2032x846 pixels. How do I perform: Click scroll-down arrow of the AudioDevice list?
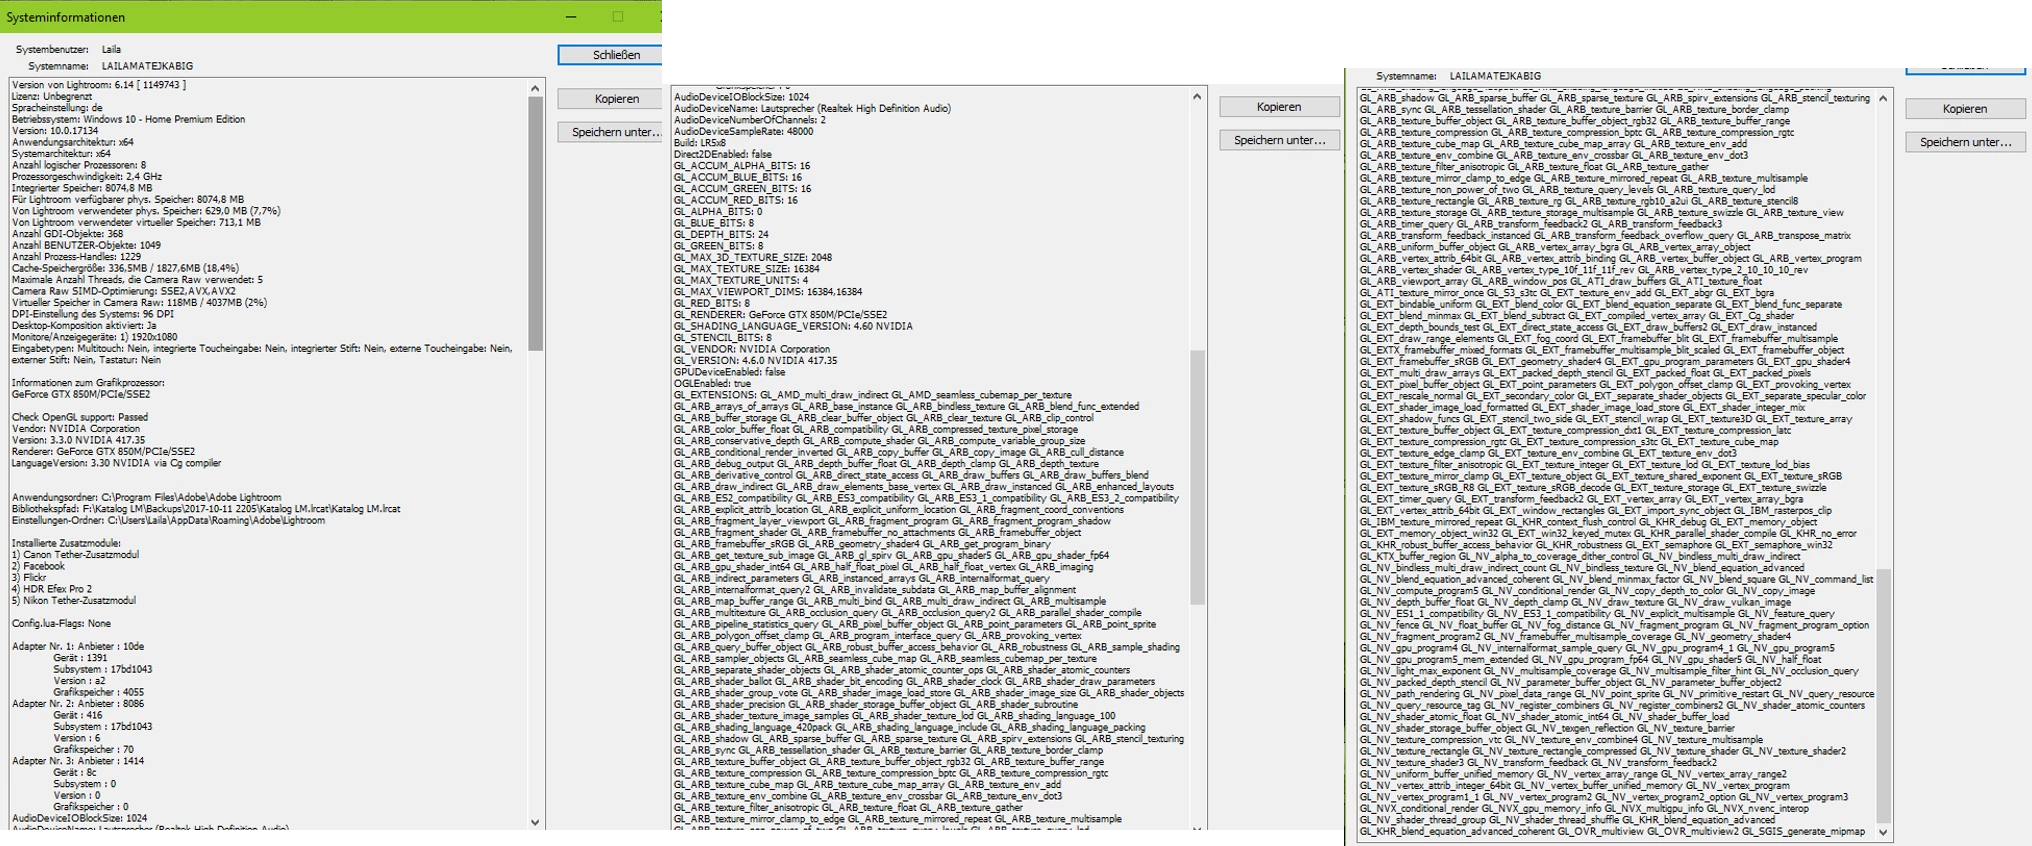click(x=1197, y=829)
